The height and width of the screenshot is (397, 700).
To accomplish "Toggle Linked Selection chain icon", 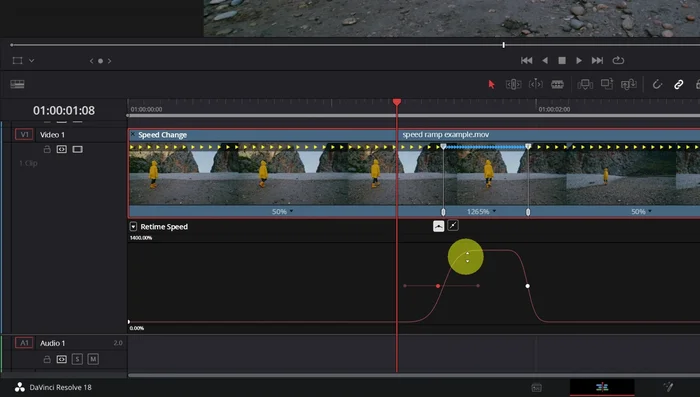I will click(x=679, y=84).
